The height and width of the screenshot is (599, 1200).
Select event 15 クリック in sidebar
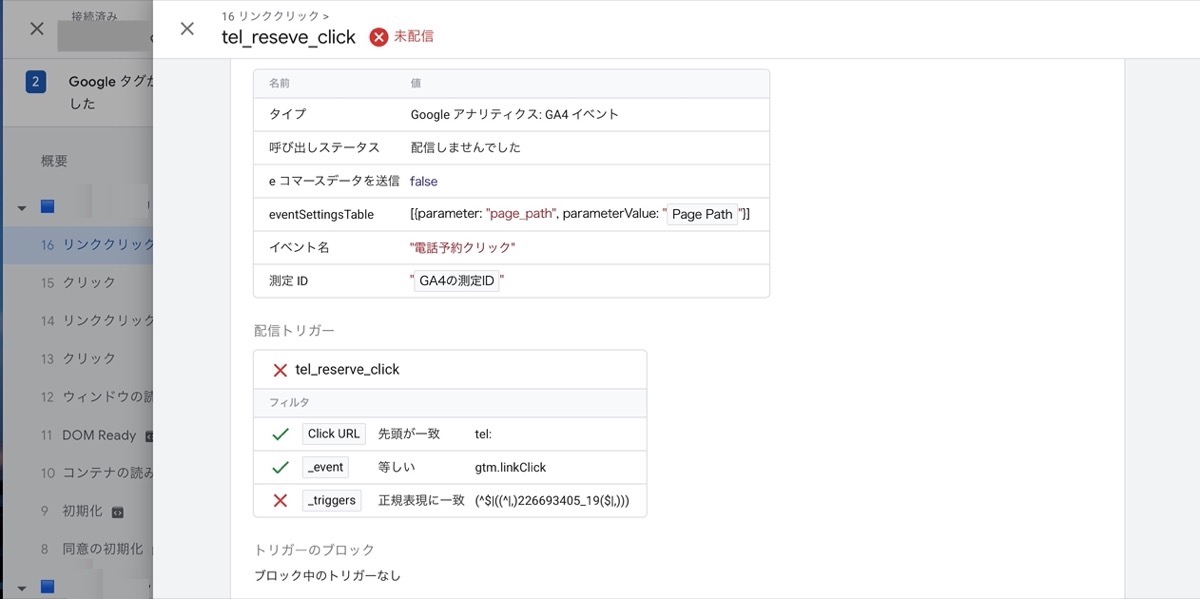point(90,283)
